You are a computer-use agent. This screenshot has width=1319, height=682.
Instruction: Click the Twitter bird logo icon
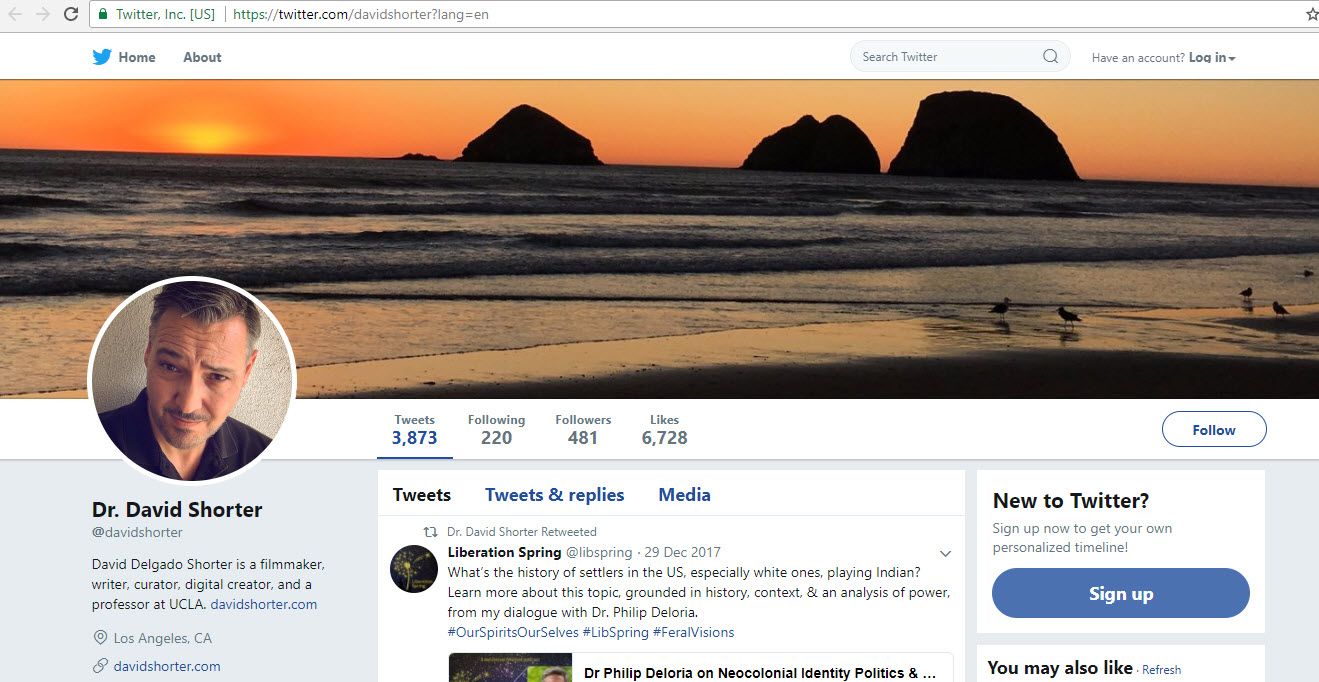(x=102, y=57)
